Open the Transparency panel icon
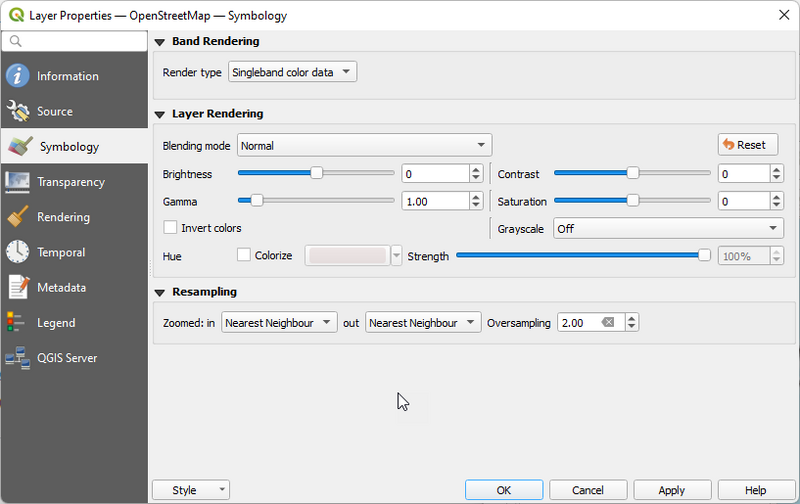This screenshot has width=800, height=504. (x=17, y=182)
